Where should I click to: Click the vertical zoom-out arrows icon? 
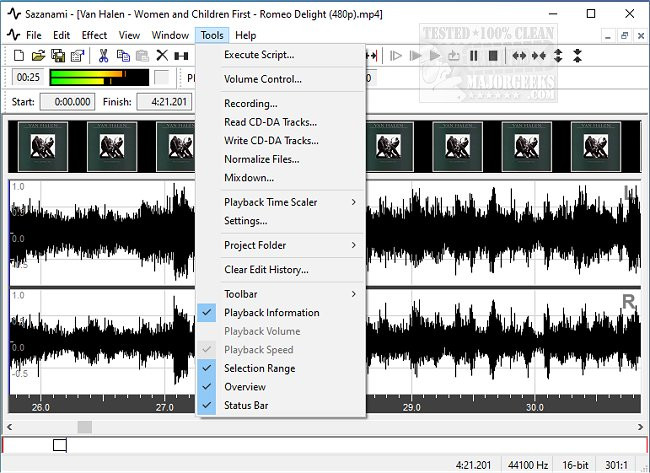click(577, 56)
